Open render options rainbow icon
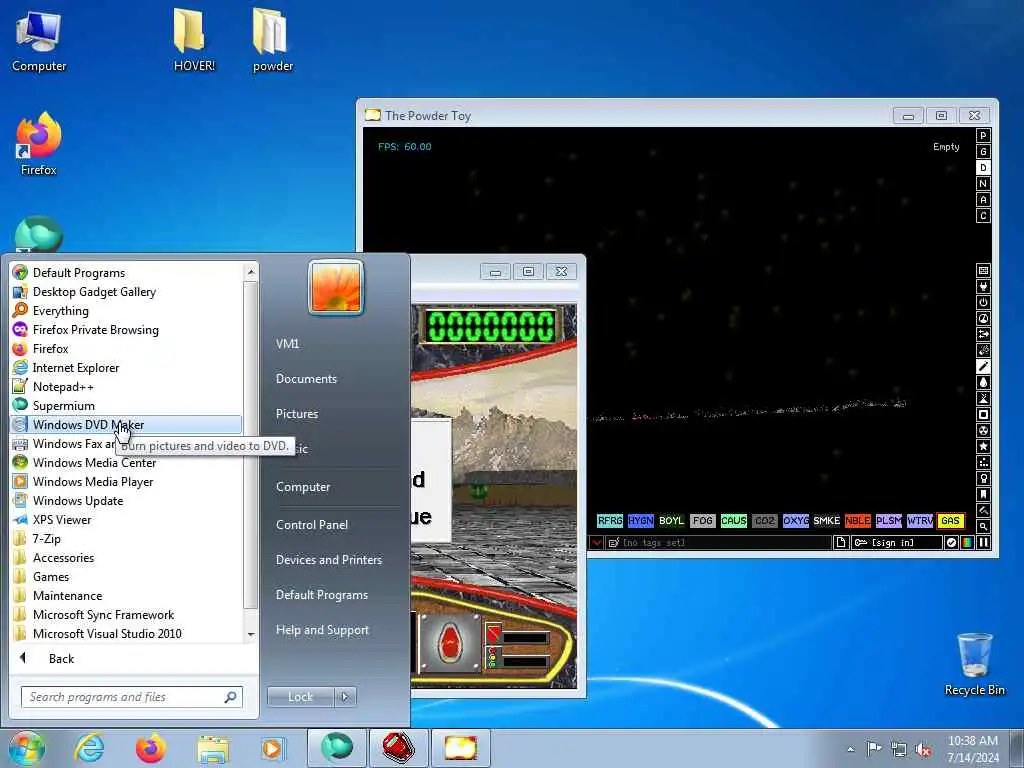1024x768 pixels. tap(967, 543)
